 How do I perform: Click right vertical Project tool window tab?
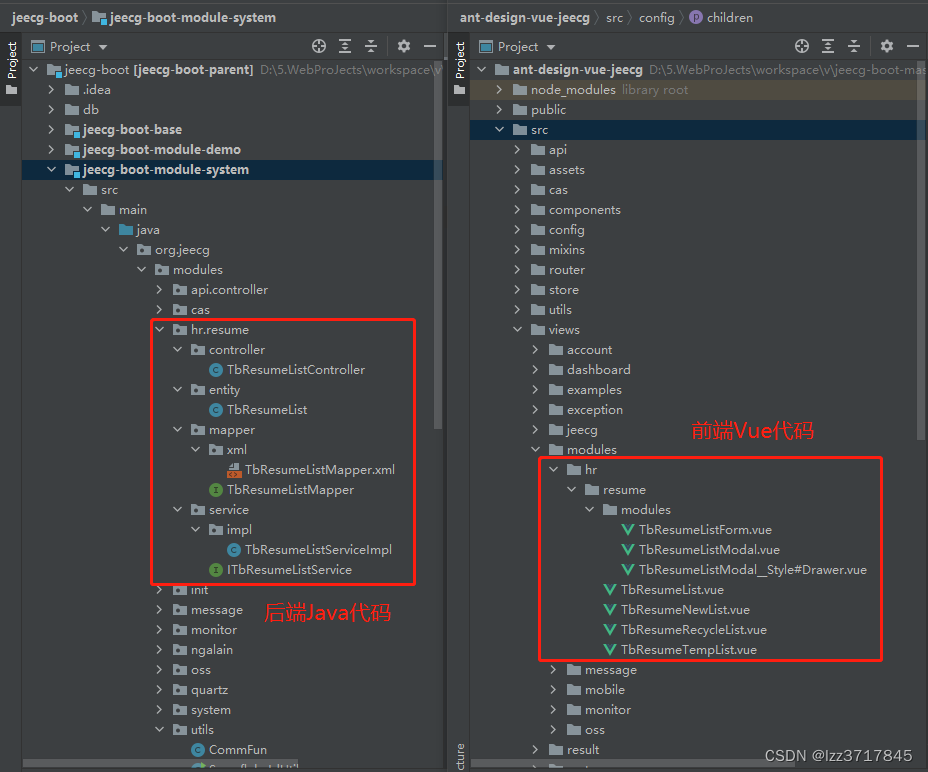459,67
